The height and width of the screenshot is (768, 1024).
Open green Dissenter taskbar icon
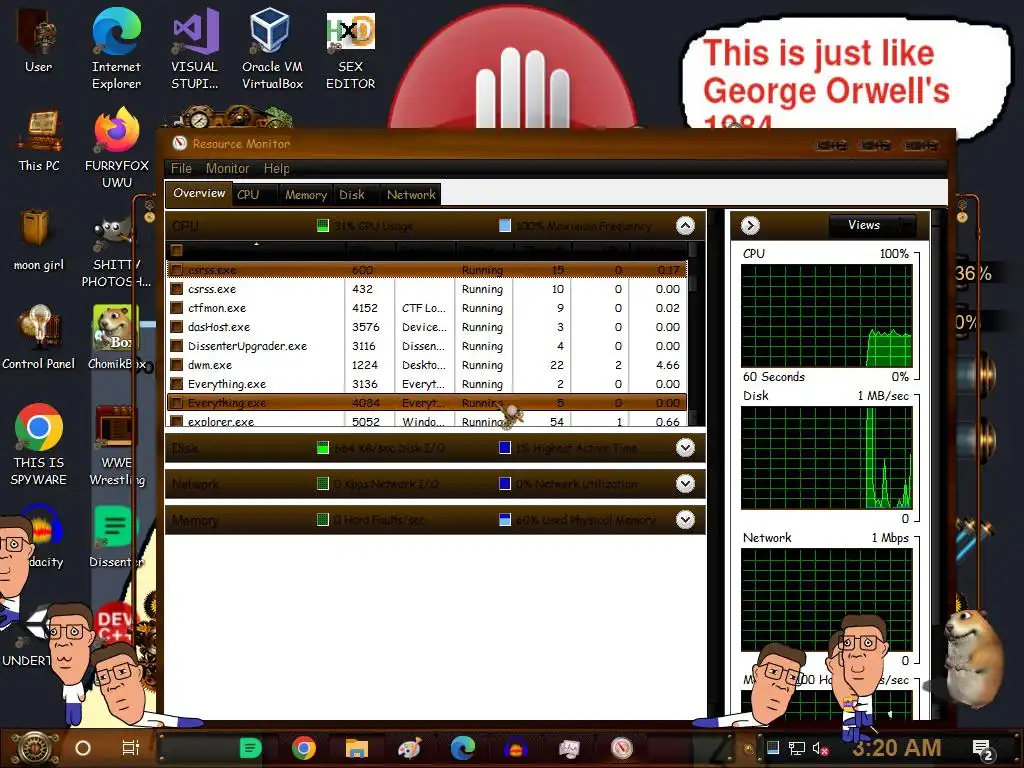(x=250, y=748)
